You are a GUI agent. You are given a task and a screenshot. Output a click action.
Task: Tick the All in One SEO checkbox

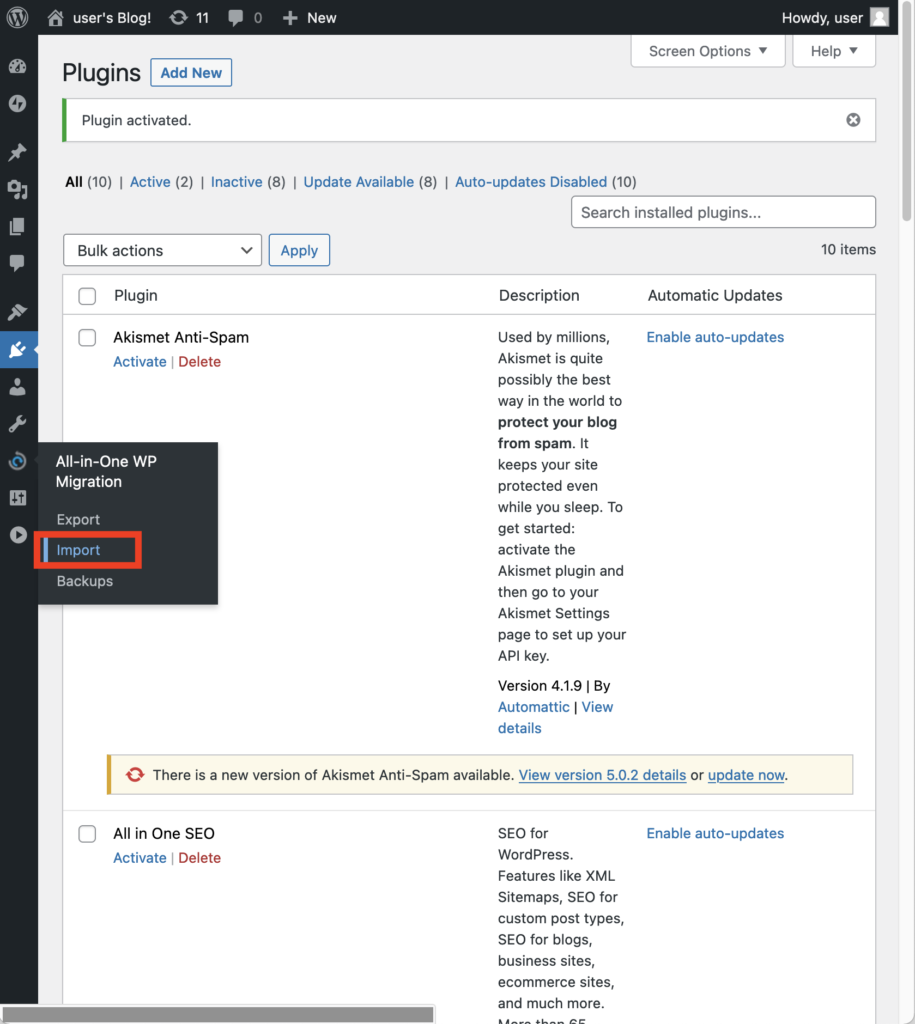point(87,834)
